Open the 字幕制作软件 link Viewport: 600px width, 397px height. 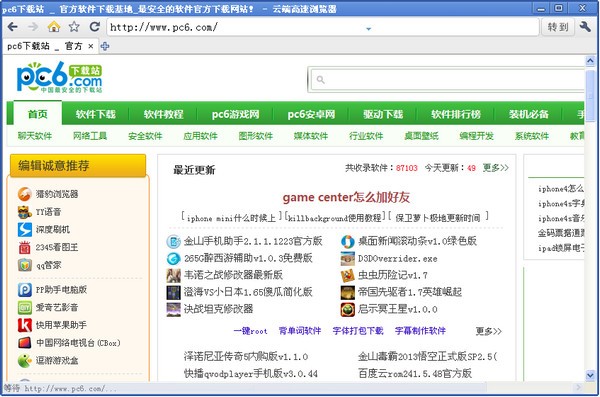(420, 331)
